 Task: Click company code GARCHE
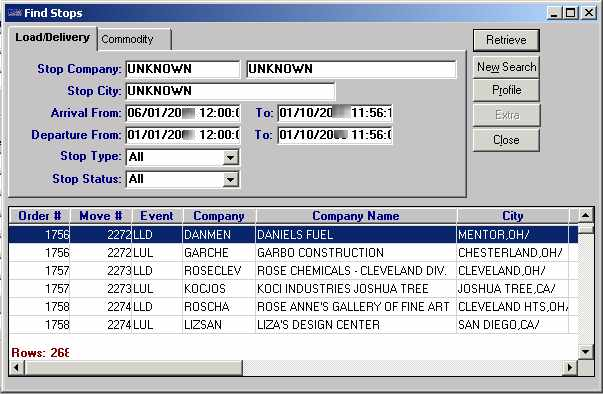pyautogui.click(x=206, y=253)
